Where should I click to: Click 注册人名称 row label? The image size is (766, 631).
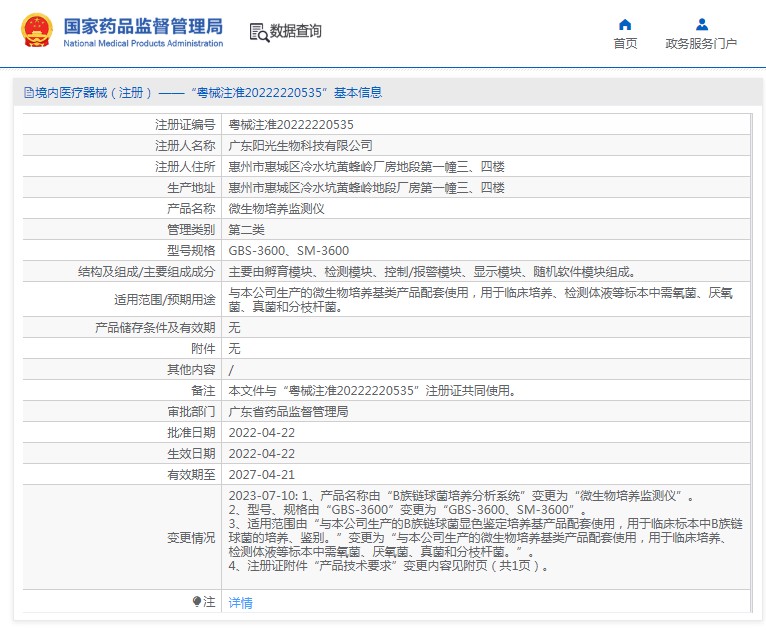click(185, 146)
